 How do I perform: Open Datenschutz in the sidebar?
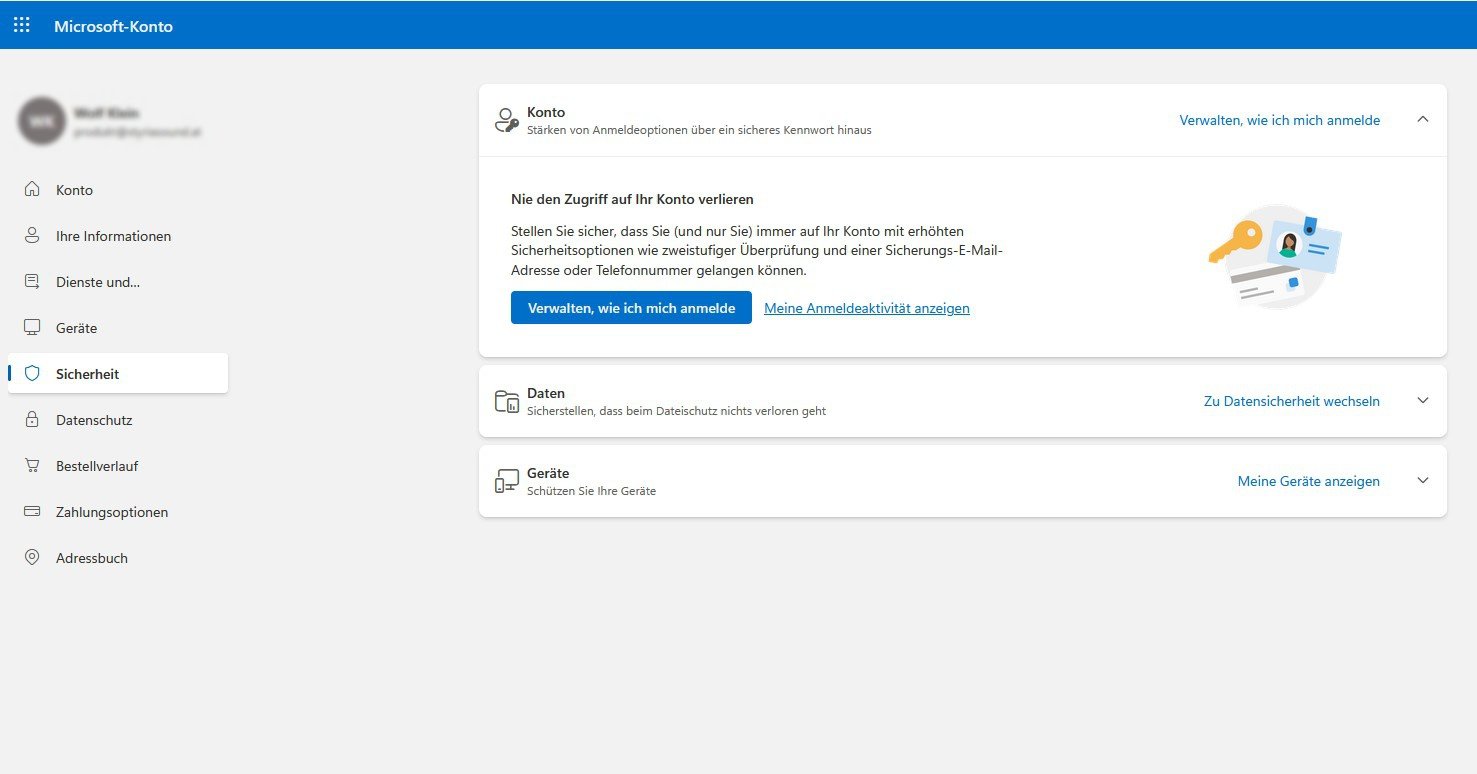point(118,420)
